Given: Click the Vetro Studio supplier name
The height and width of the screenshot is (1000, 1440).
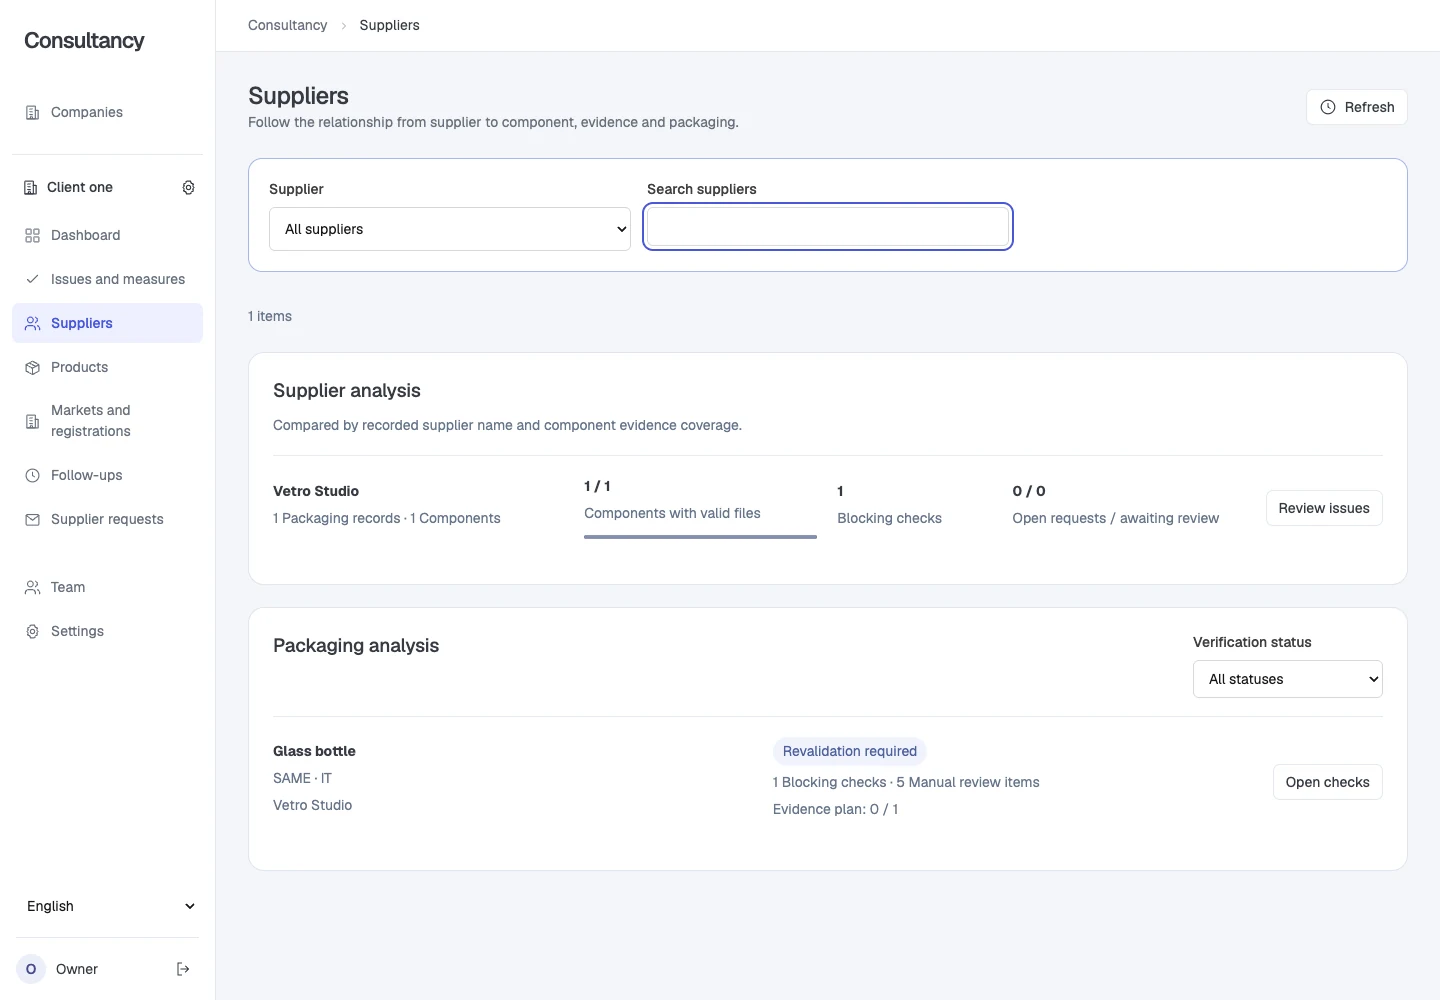Looking at the screenshot, I should [x=316, y=491].
